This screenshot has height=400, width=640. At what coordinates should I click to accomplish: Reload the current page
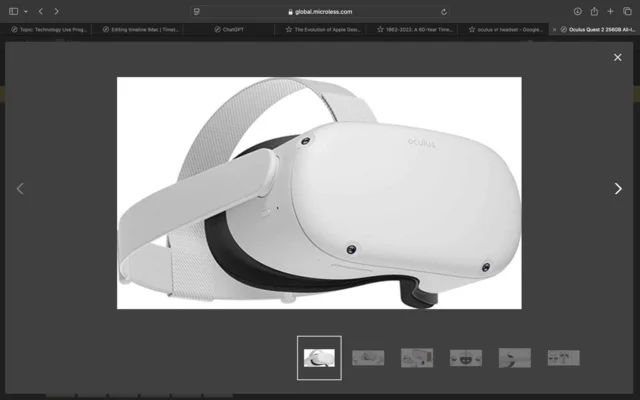[444, 12]
